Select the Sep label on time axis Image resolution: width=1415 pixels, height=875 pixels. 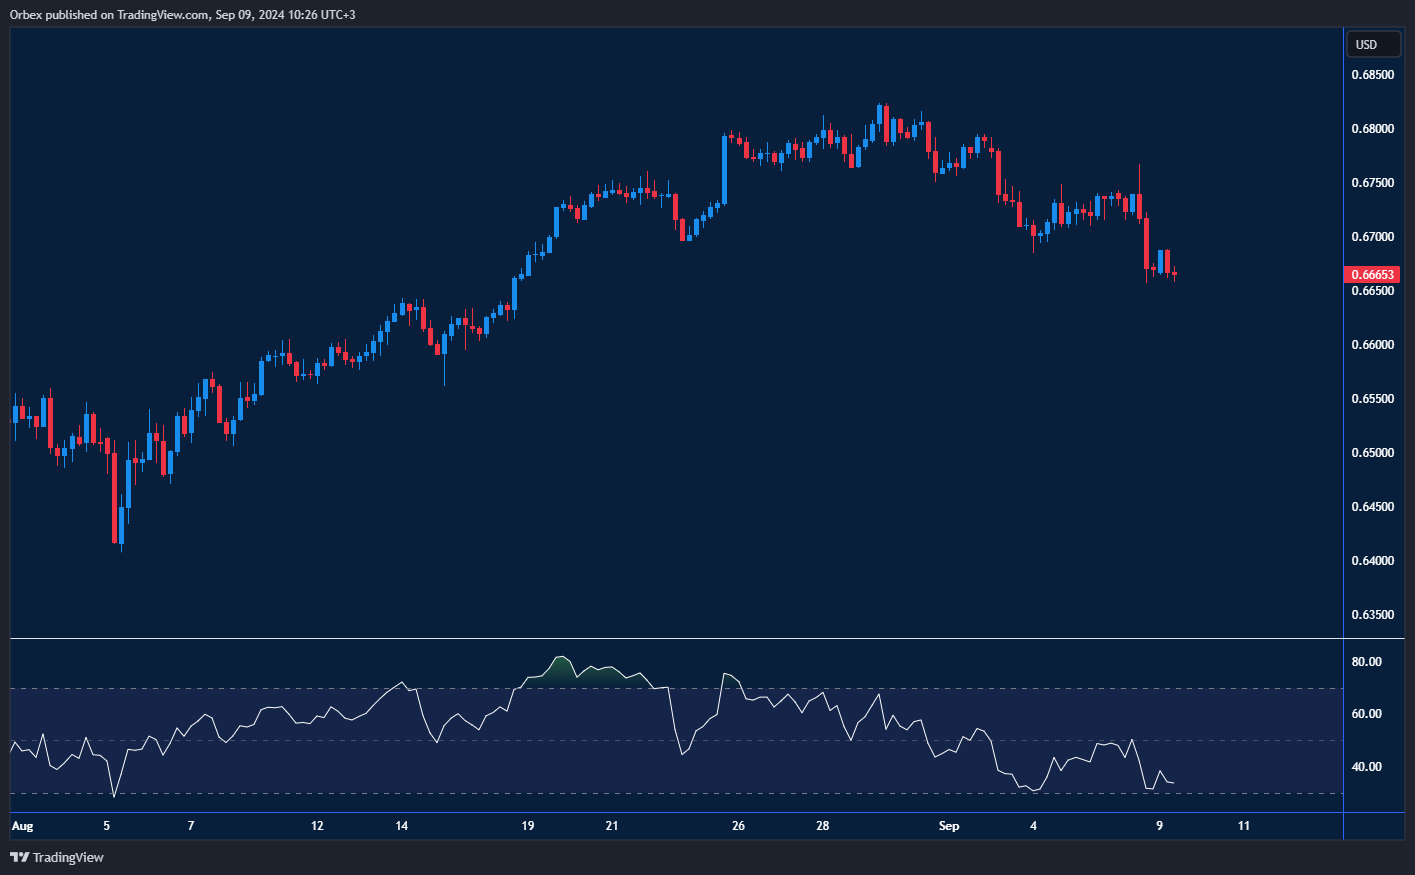(949, 826)
